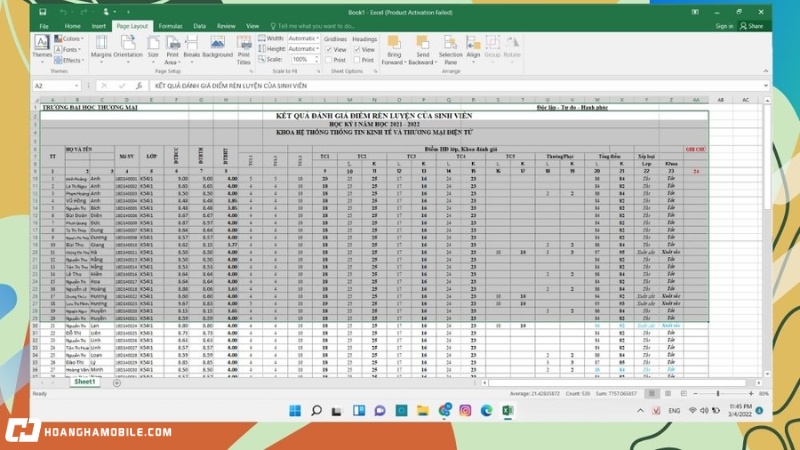Collapse the ribbon
Viewport: 800px width, 450px height.
coord(765,71)
